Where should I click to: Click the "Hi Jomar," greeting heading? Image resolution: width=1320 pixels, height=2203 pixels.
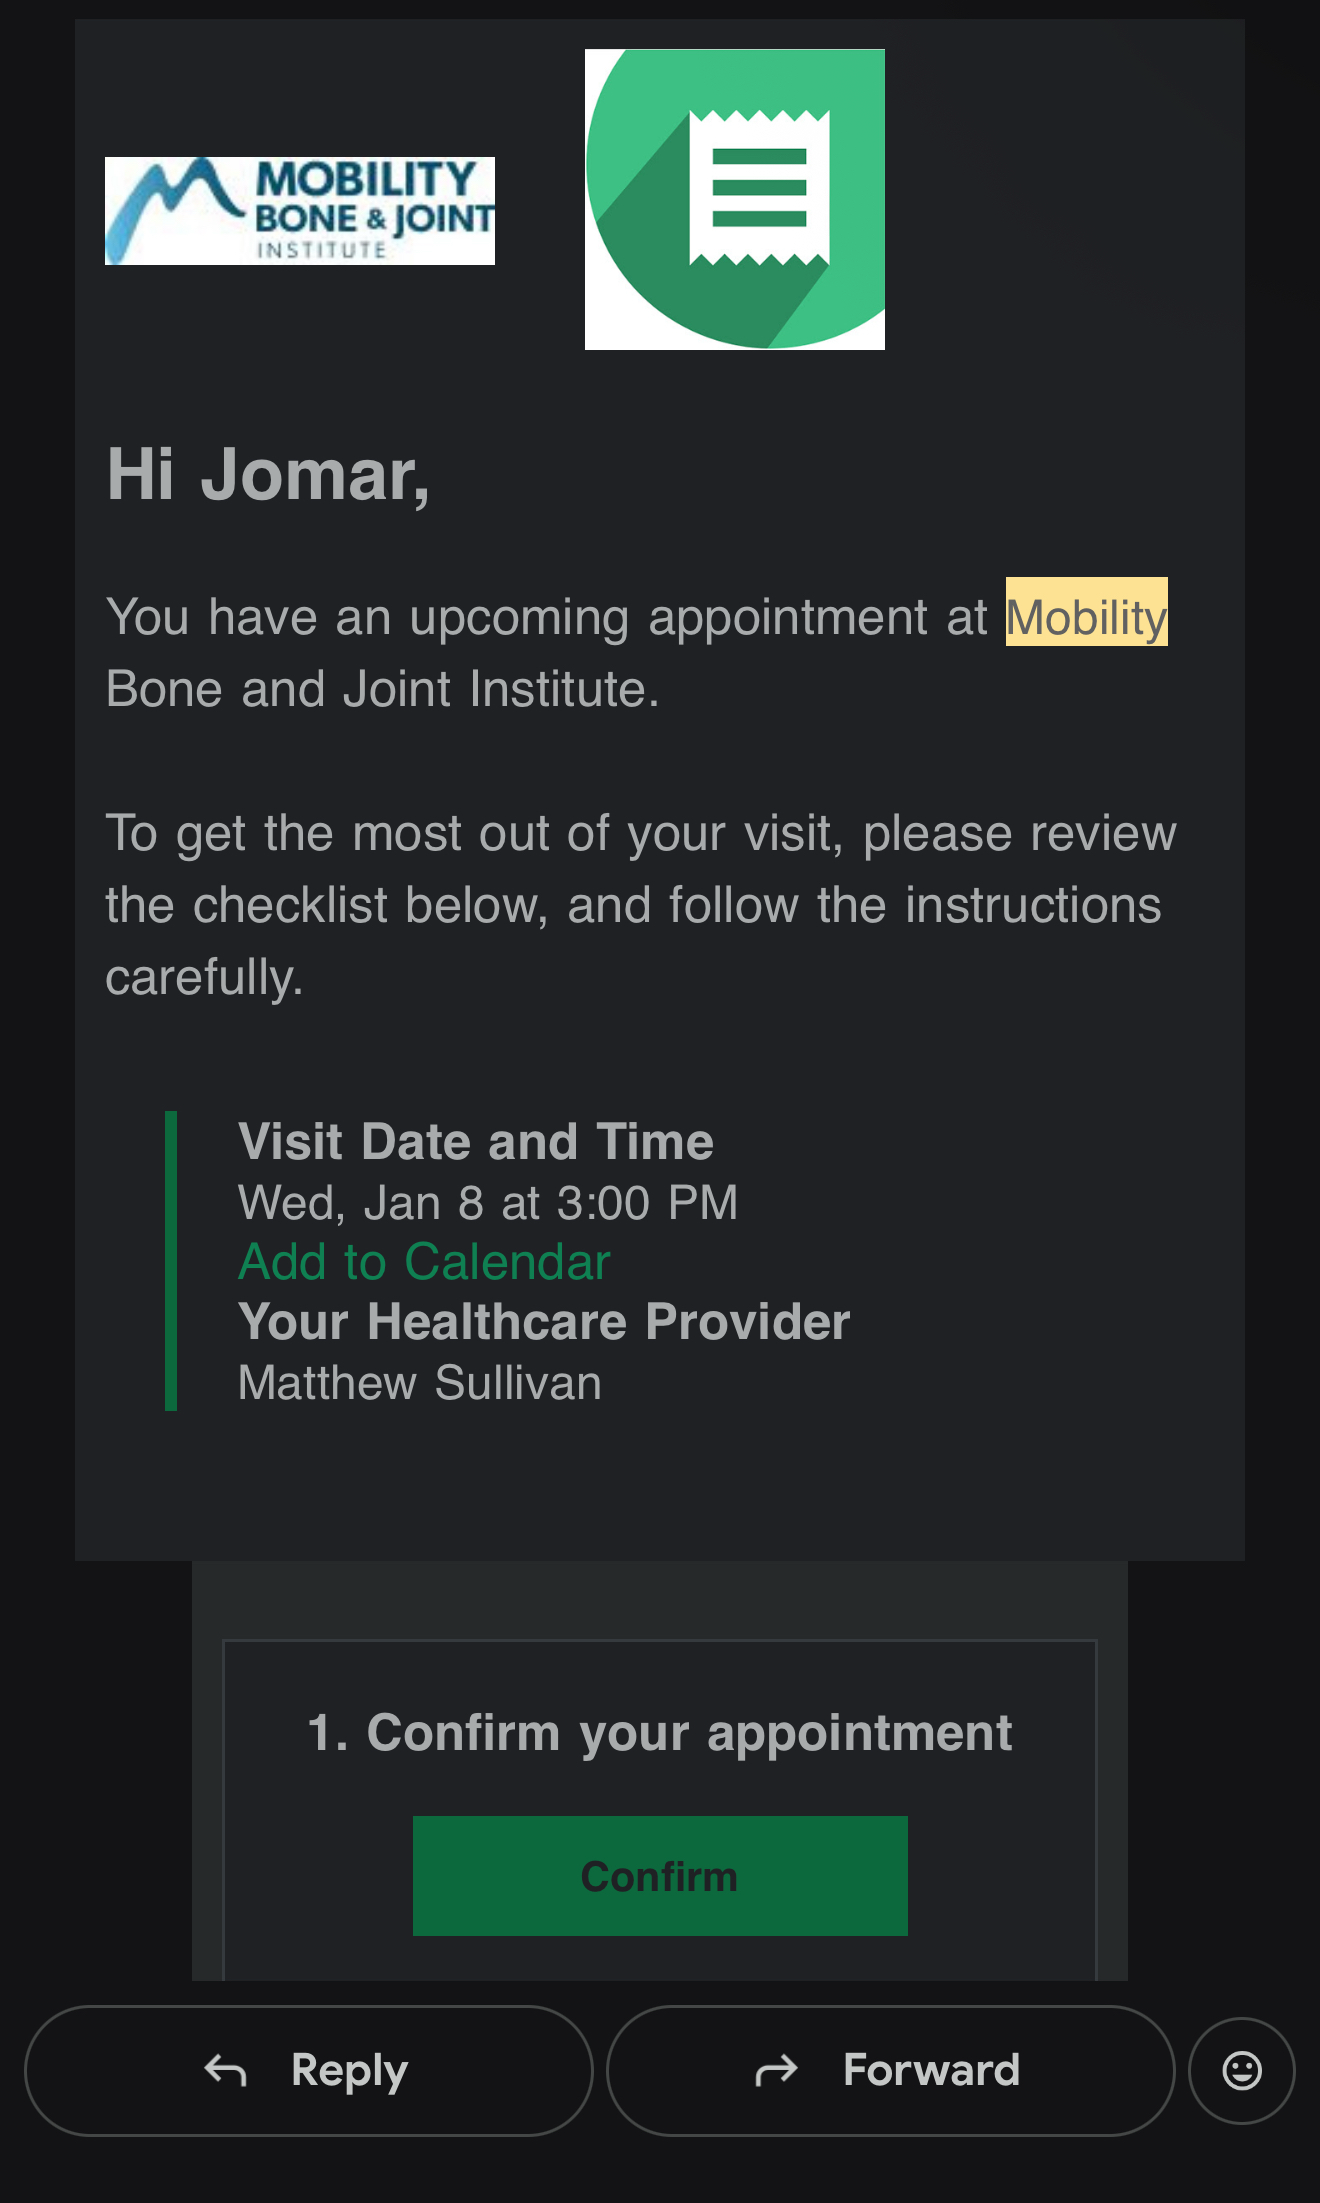coord(268,474)
